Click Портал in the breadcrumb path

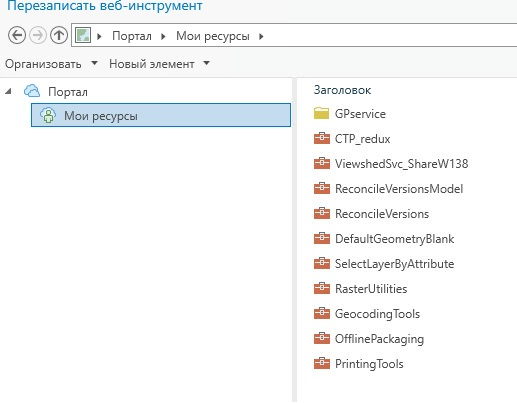132,36
